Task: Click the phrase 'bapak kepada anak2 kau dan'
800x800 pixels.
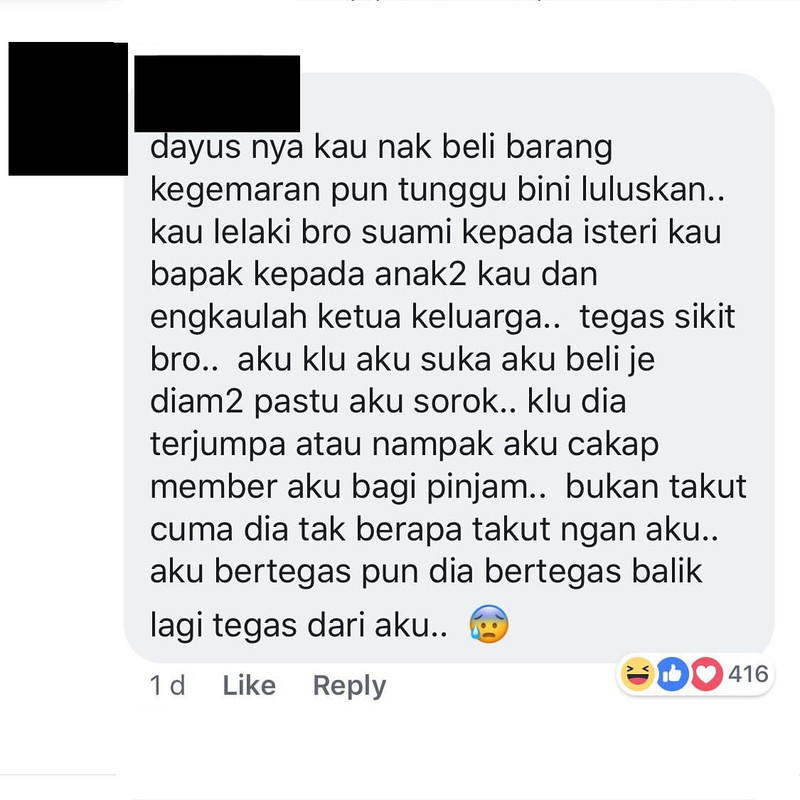Action: [x=373, y=274]
